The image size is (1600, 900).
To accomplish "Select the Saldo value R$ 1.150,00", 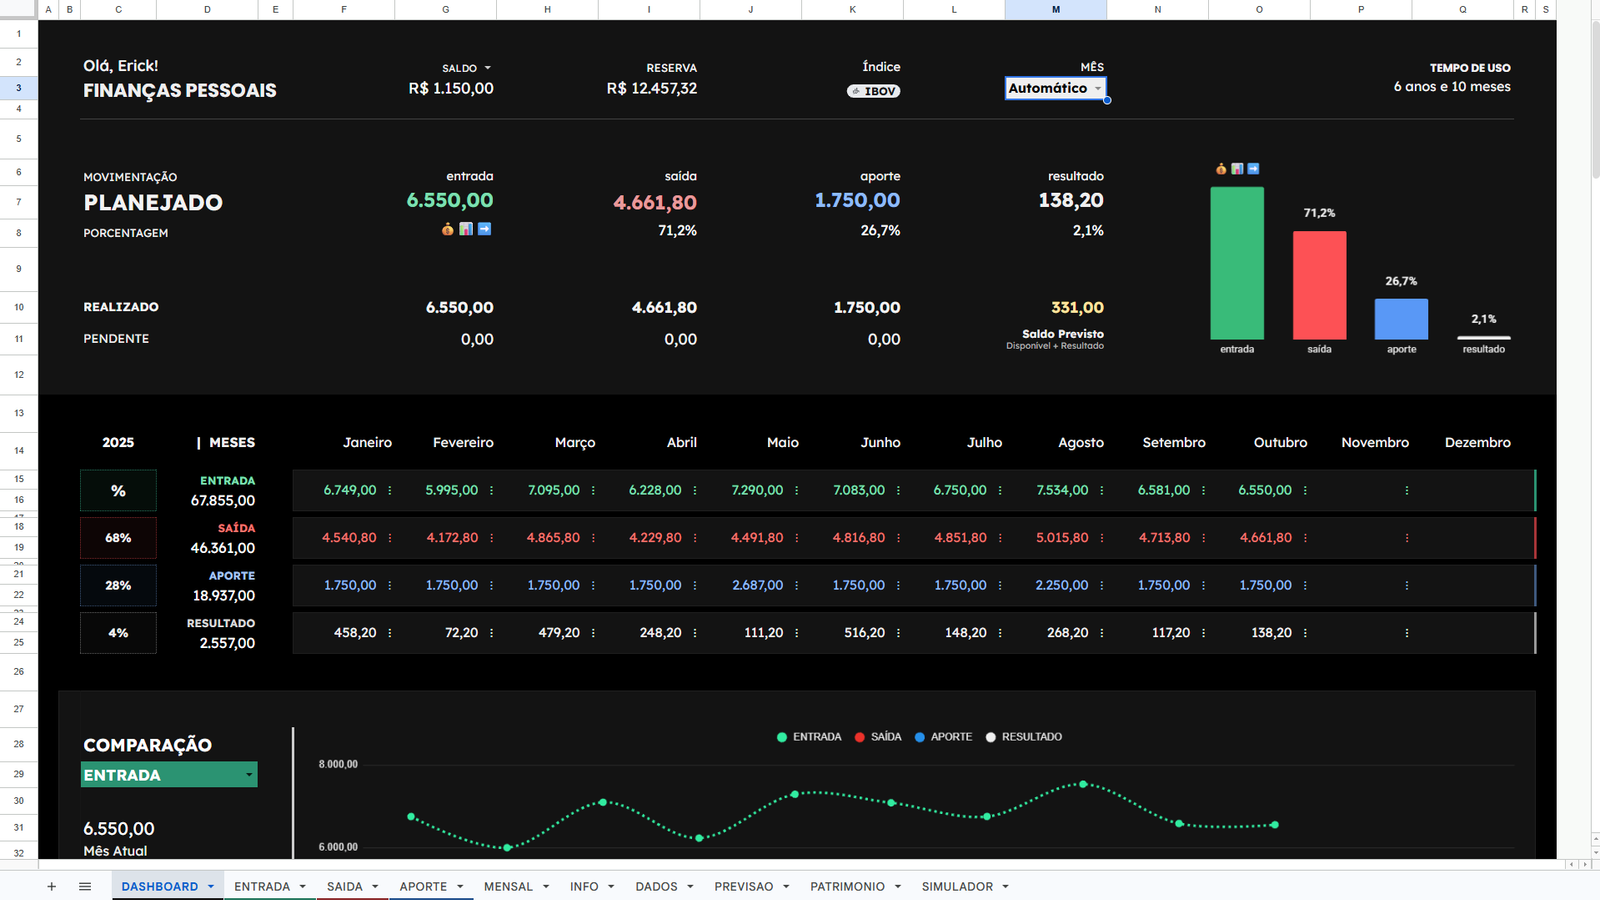I will click(451, 88).
